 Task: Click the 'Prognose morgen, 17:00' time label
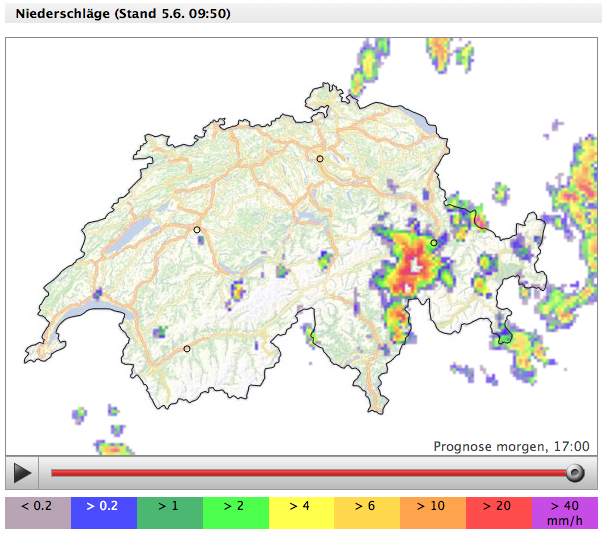[x=511, y=447]
